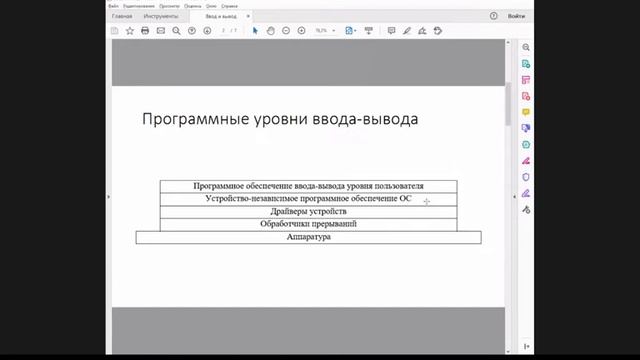Activate the hand pan tool
The height and width of the screenshot is (360, 640).
[x=271, y=31]
